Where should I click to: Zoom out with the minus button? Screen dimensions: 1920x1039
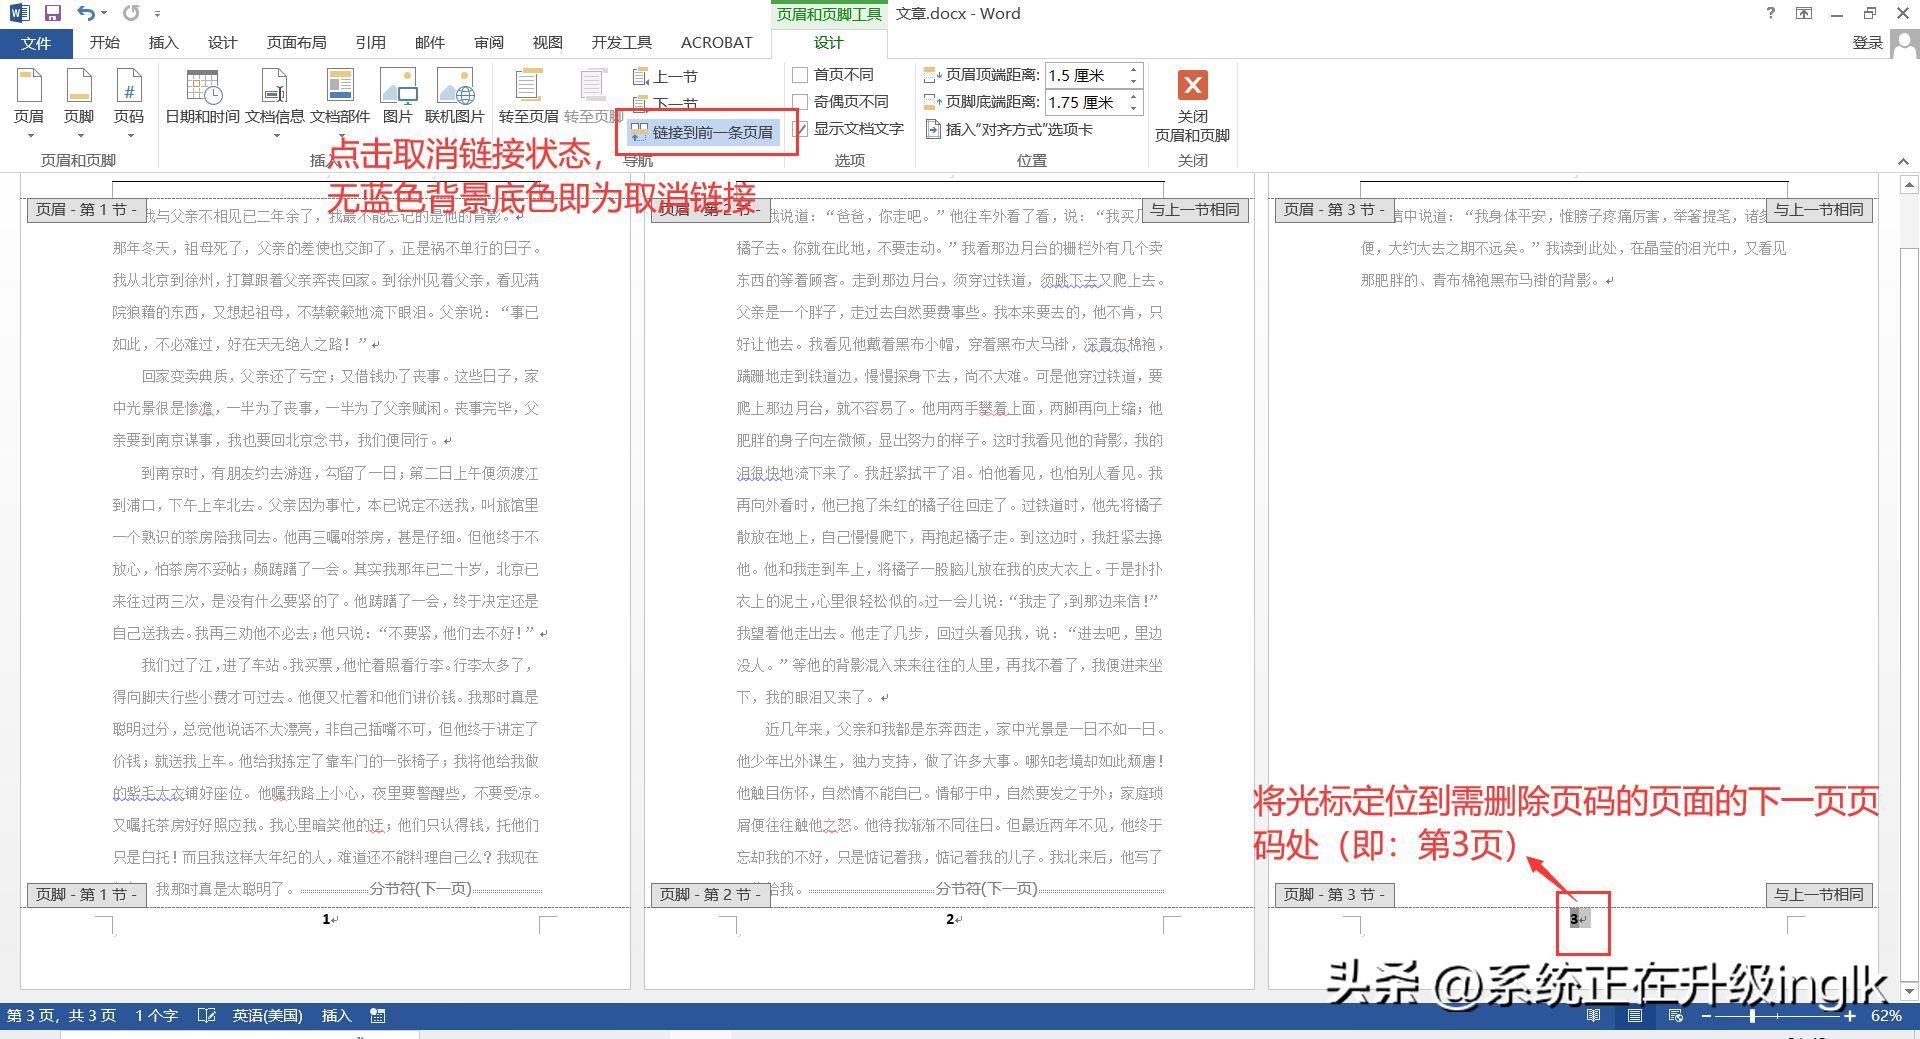click(x=1706, y=1015)
